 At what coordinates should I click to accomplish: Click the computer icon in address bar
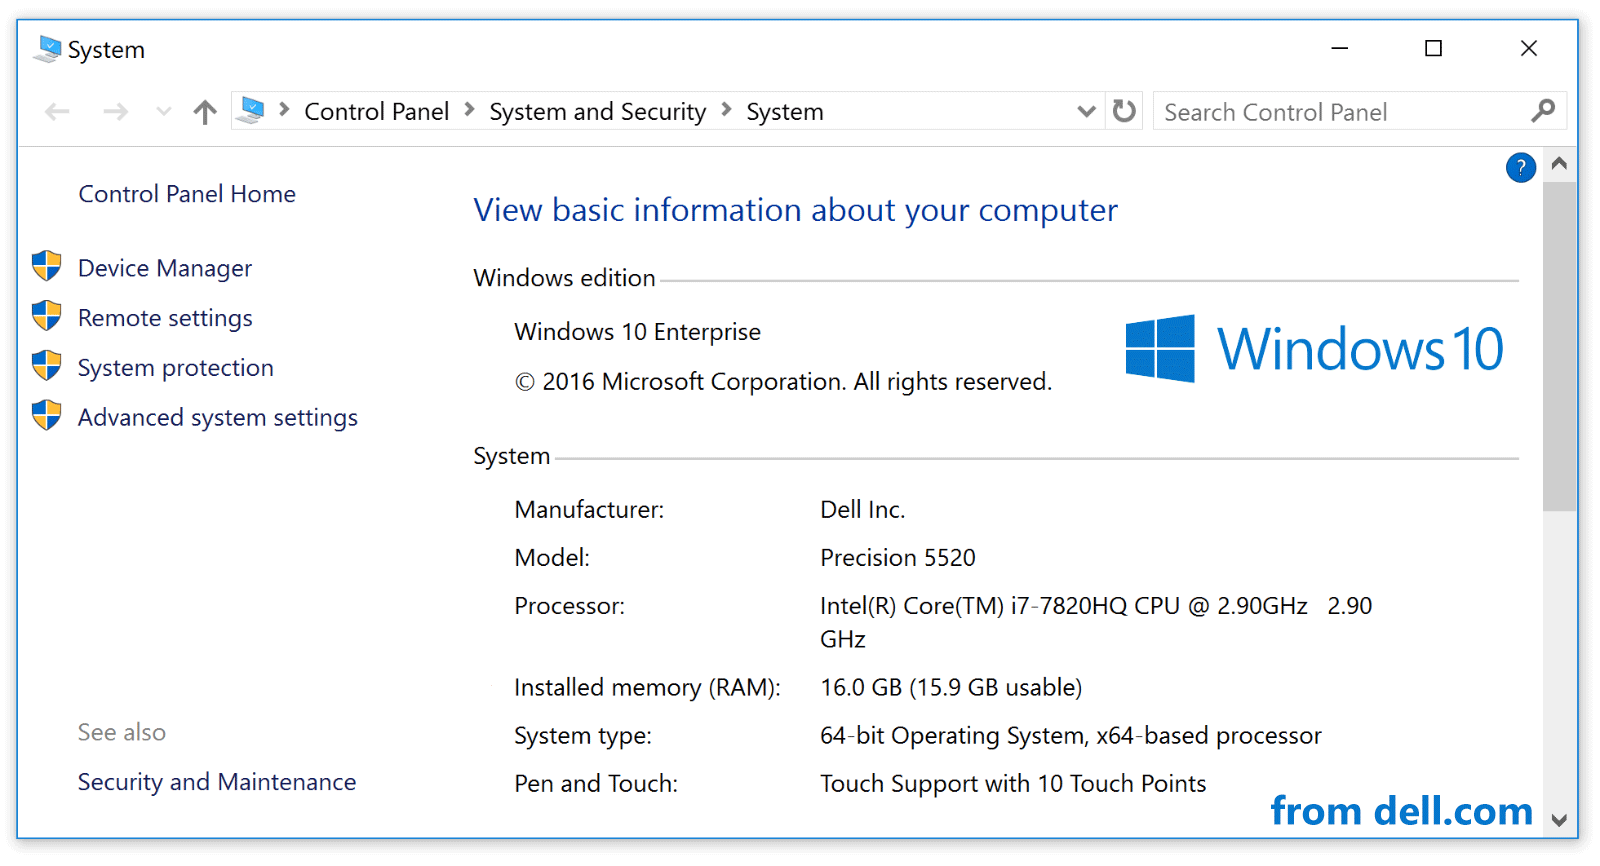point(251,110)
